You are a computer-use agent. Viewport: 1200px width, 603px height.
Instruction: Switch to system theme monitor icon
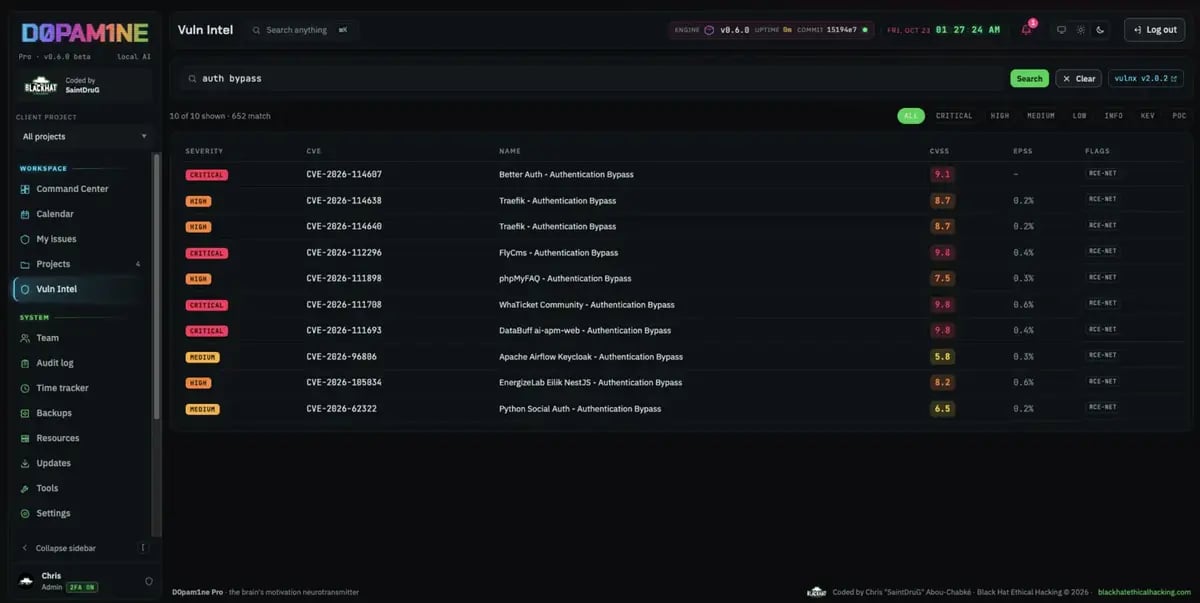coord(1062,30)
